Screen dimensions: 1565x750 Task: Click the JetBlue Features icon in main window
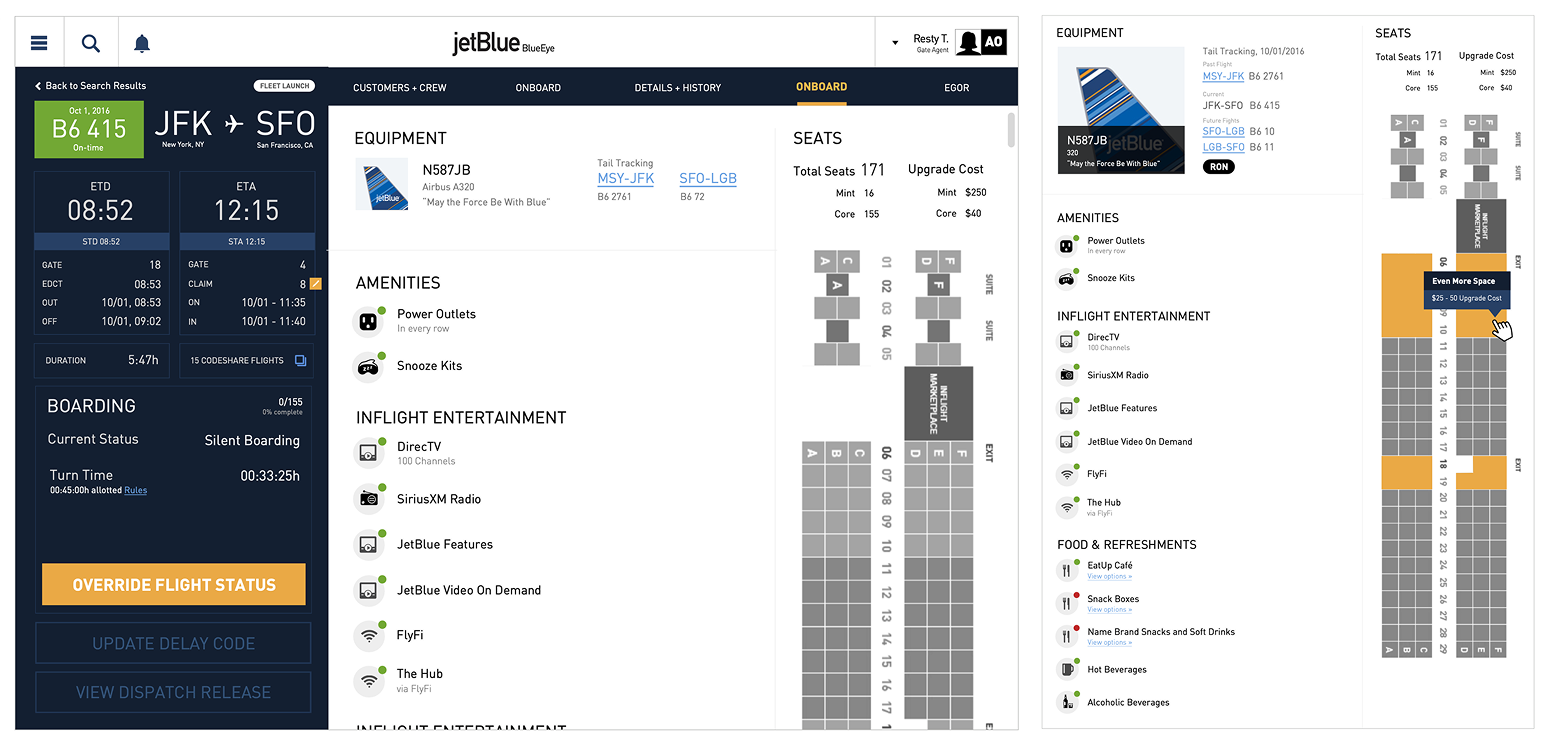368,545
